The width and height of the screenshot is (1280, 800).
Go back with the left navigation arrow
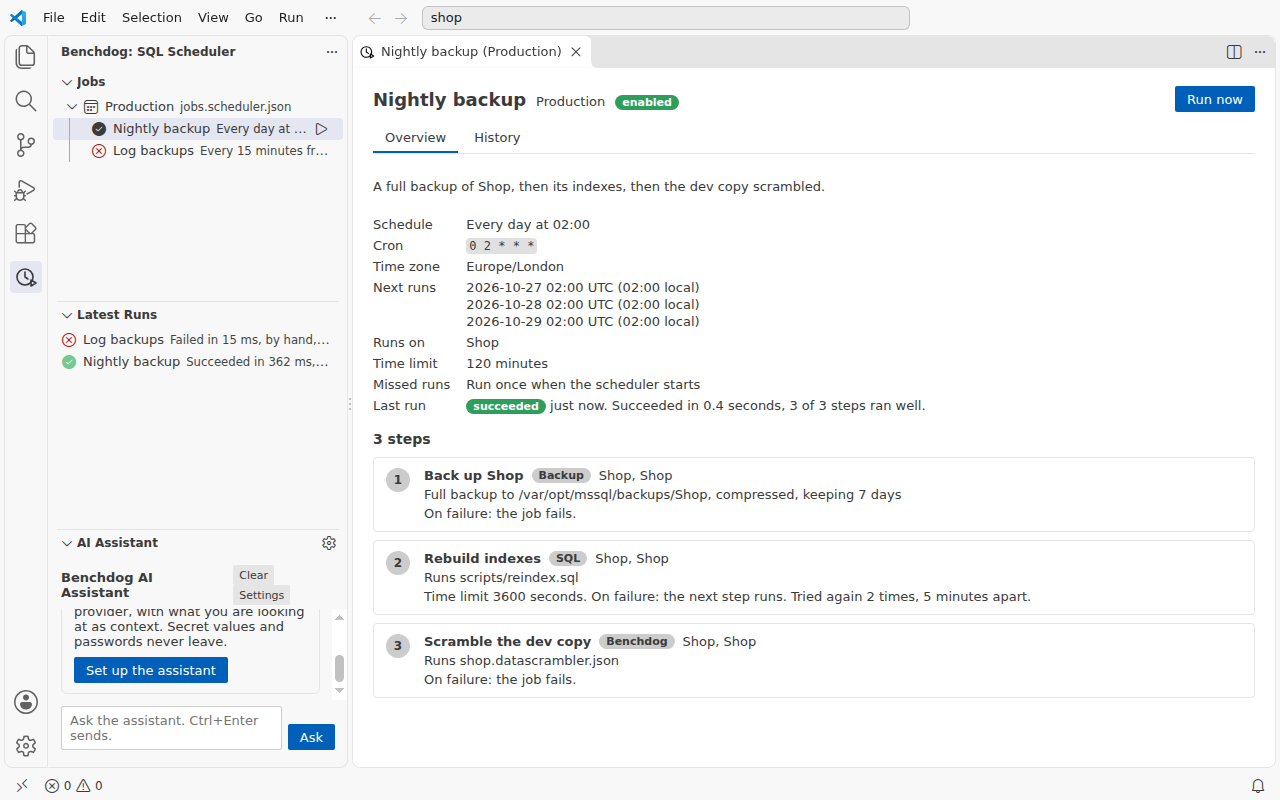click(375, 18)
